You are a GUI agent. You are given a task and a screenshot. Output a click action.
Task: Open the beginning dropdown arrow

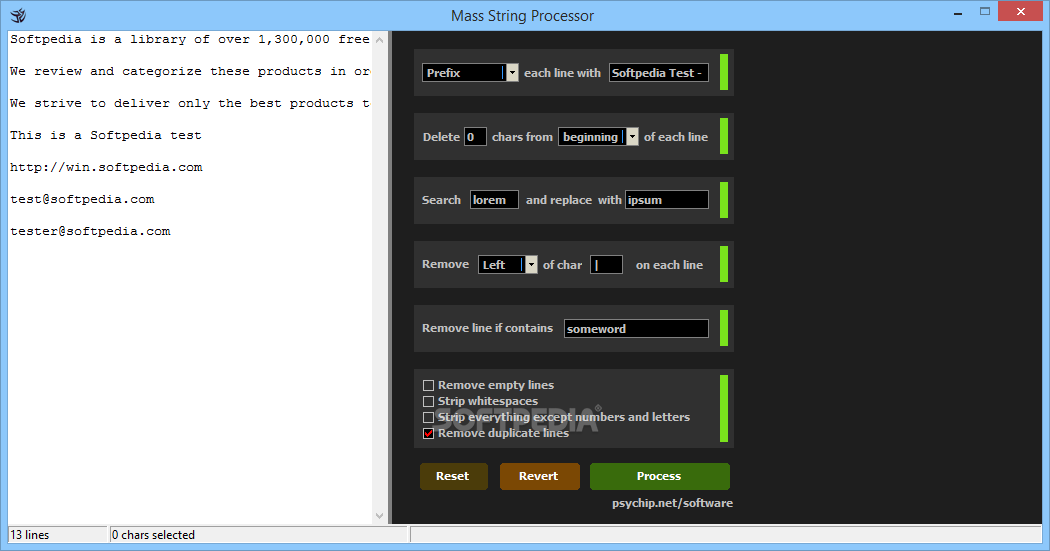tap(632, 137)
